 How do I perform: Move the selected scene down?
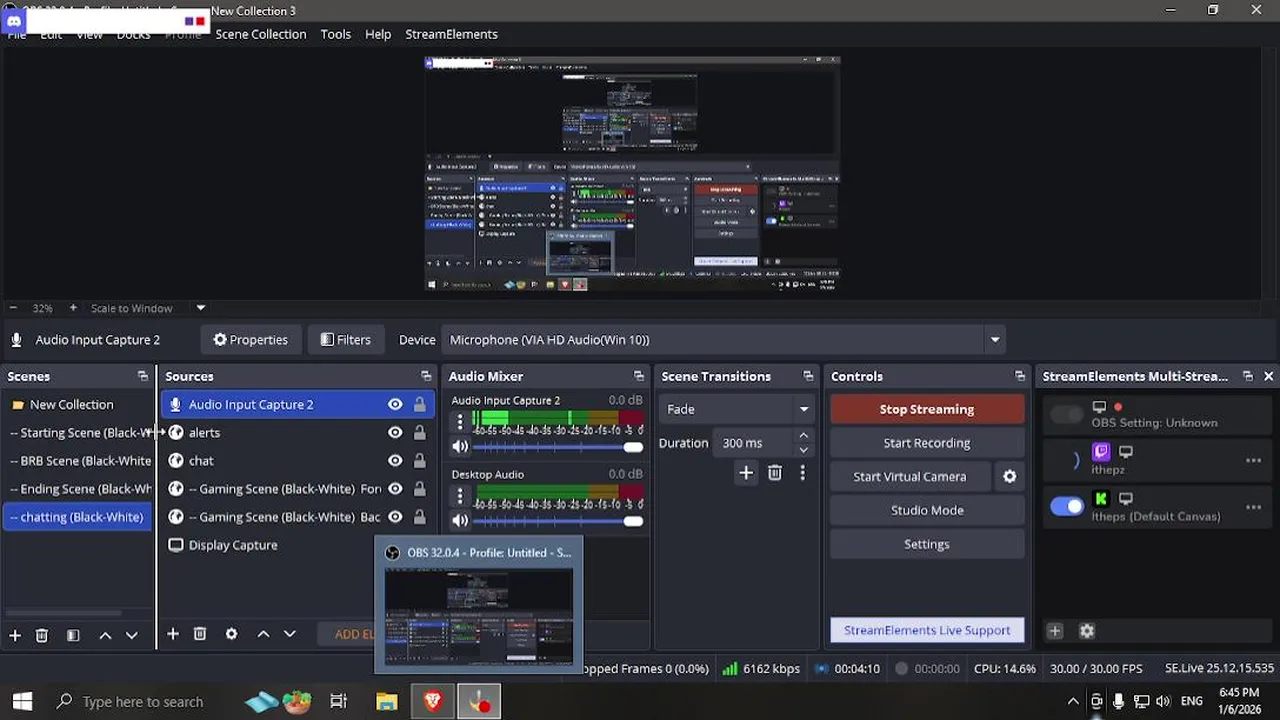(x=131, y=635)
